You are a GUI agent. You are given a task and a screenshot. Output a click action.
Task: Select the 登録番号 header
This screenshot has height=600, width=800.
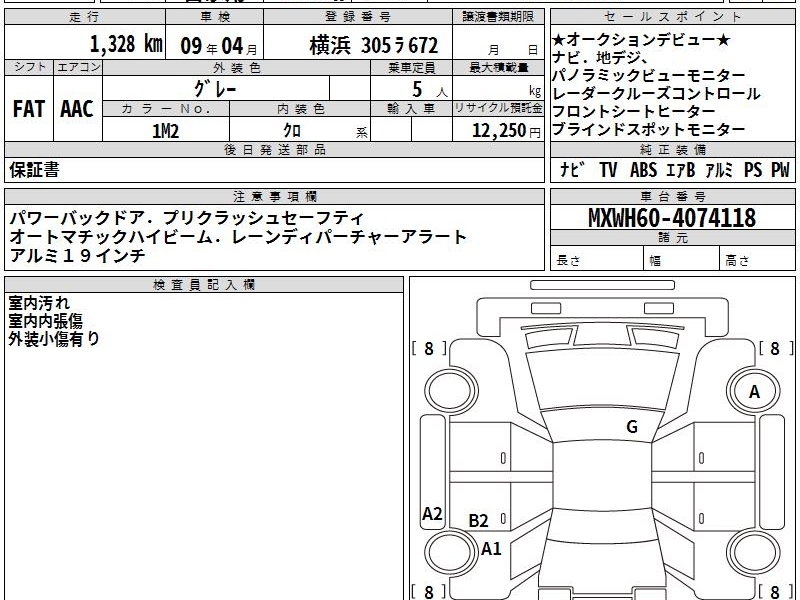(x=358, y=17)
